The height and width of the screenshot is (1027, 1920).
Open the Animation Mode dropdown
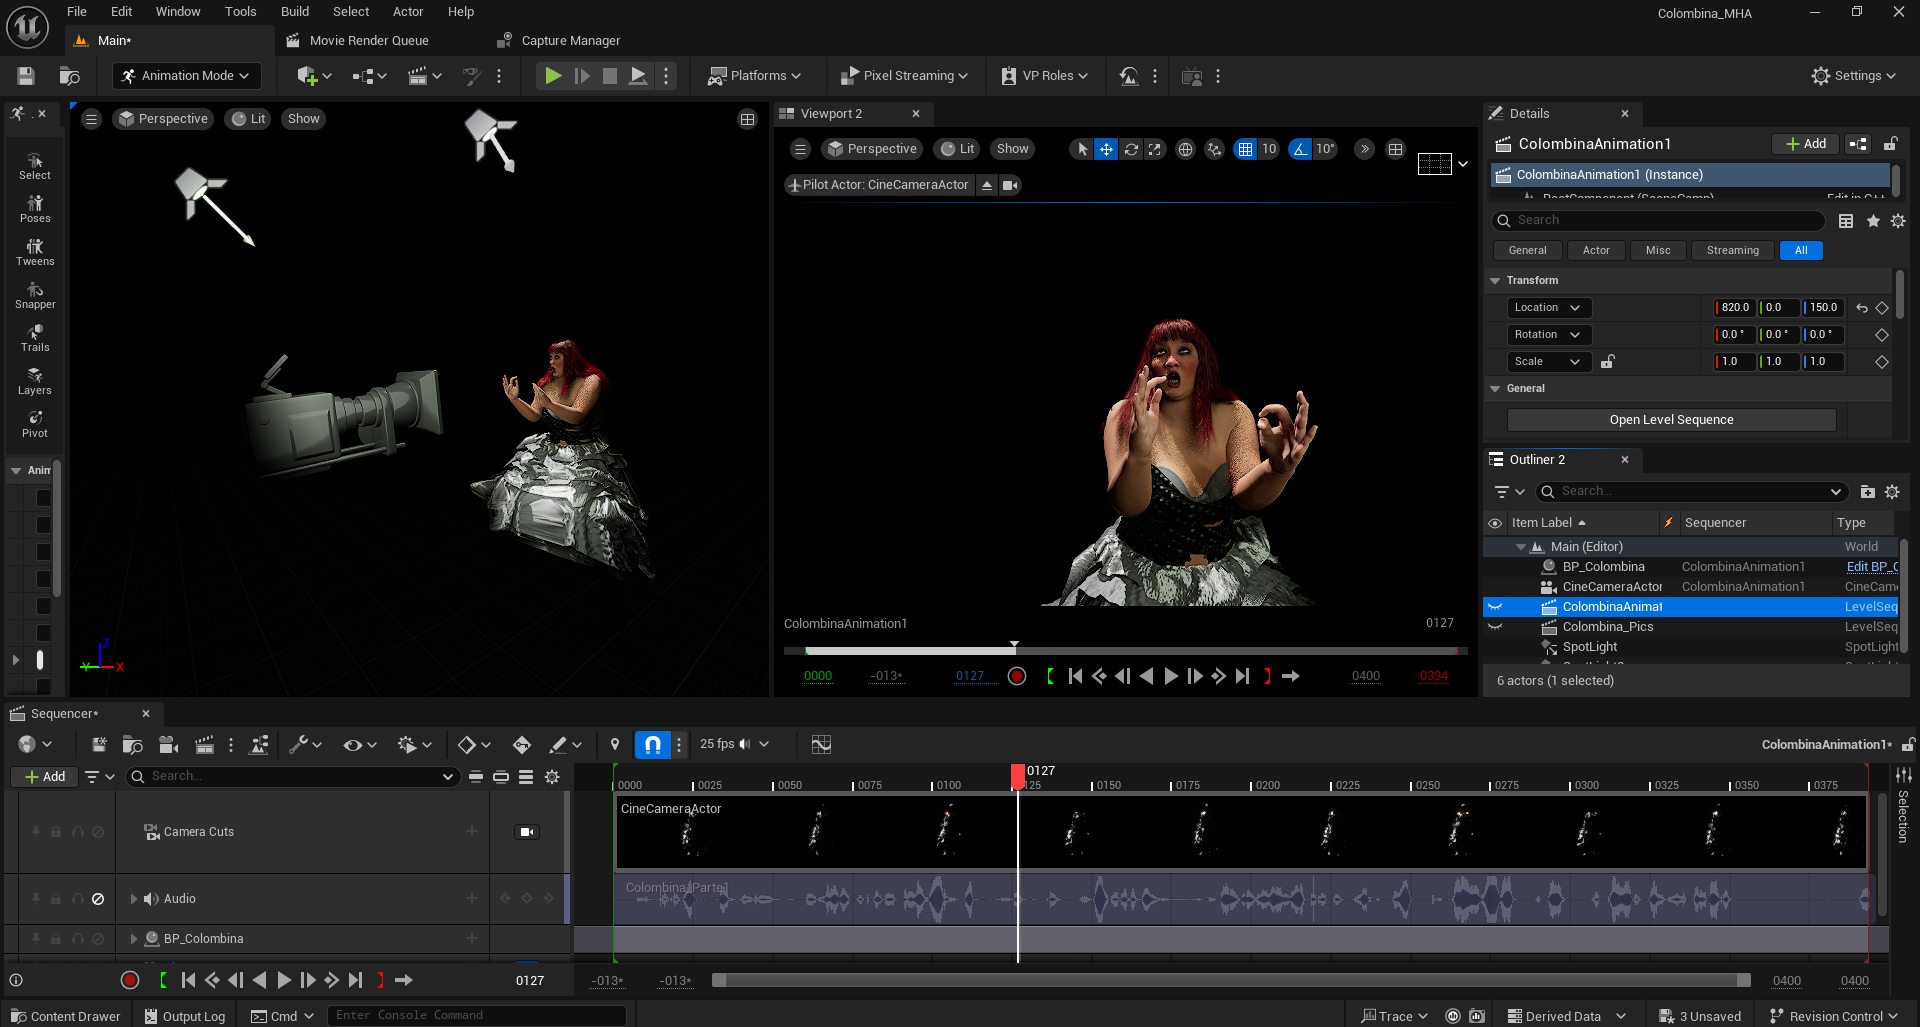click(x=186, y=76)
